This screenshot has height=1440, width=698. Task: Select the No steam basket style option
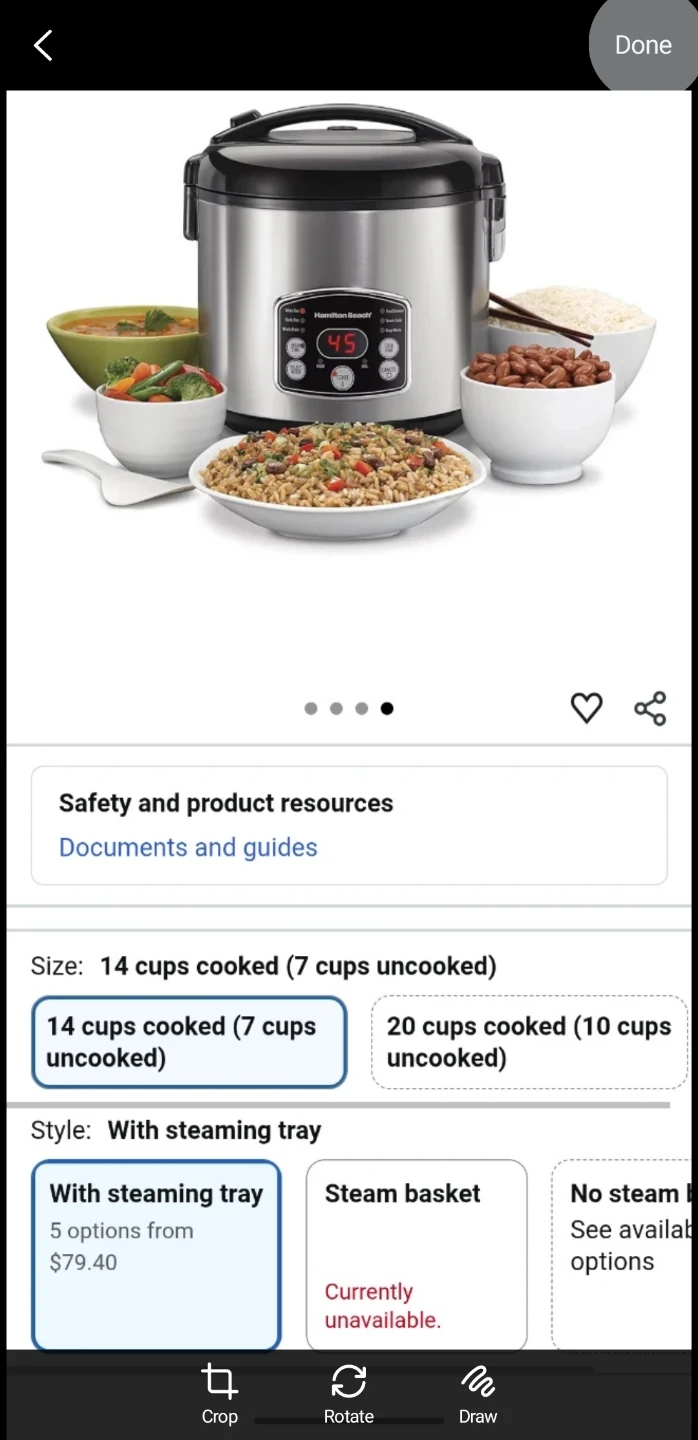click(624, 1255)
